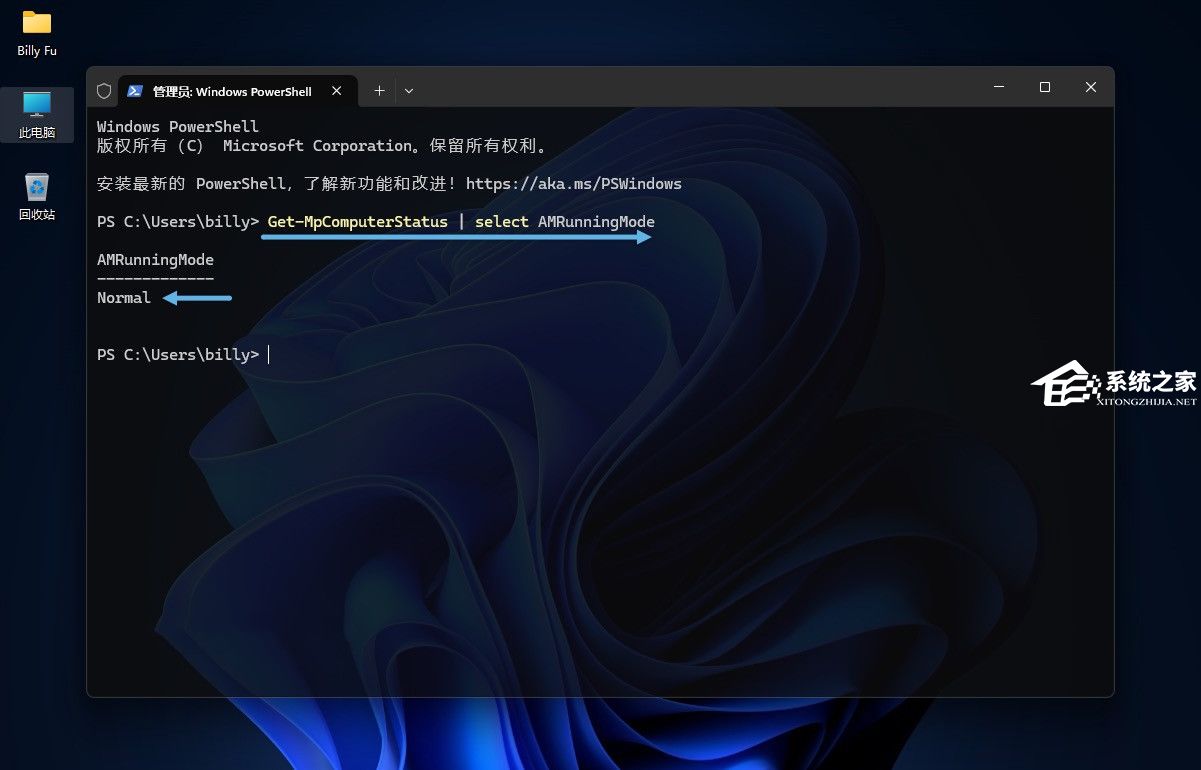
Task: Close the Windows PowerShell tab
Action: 337,90
